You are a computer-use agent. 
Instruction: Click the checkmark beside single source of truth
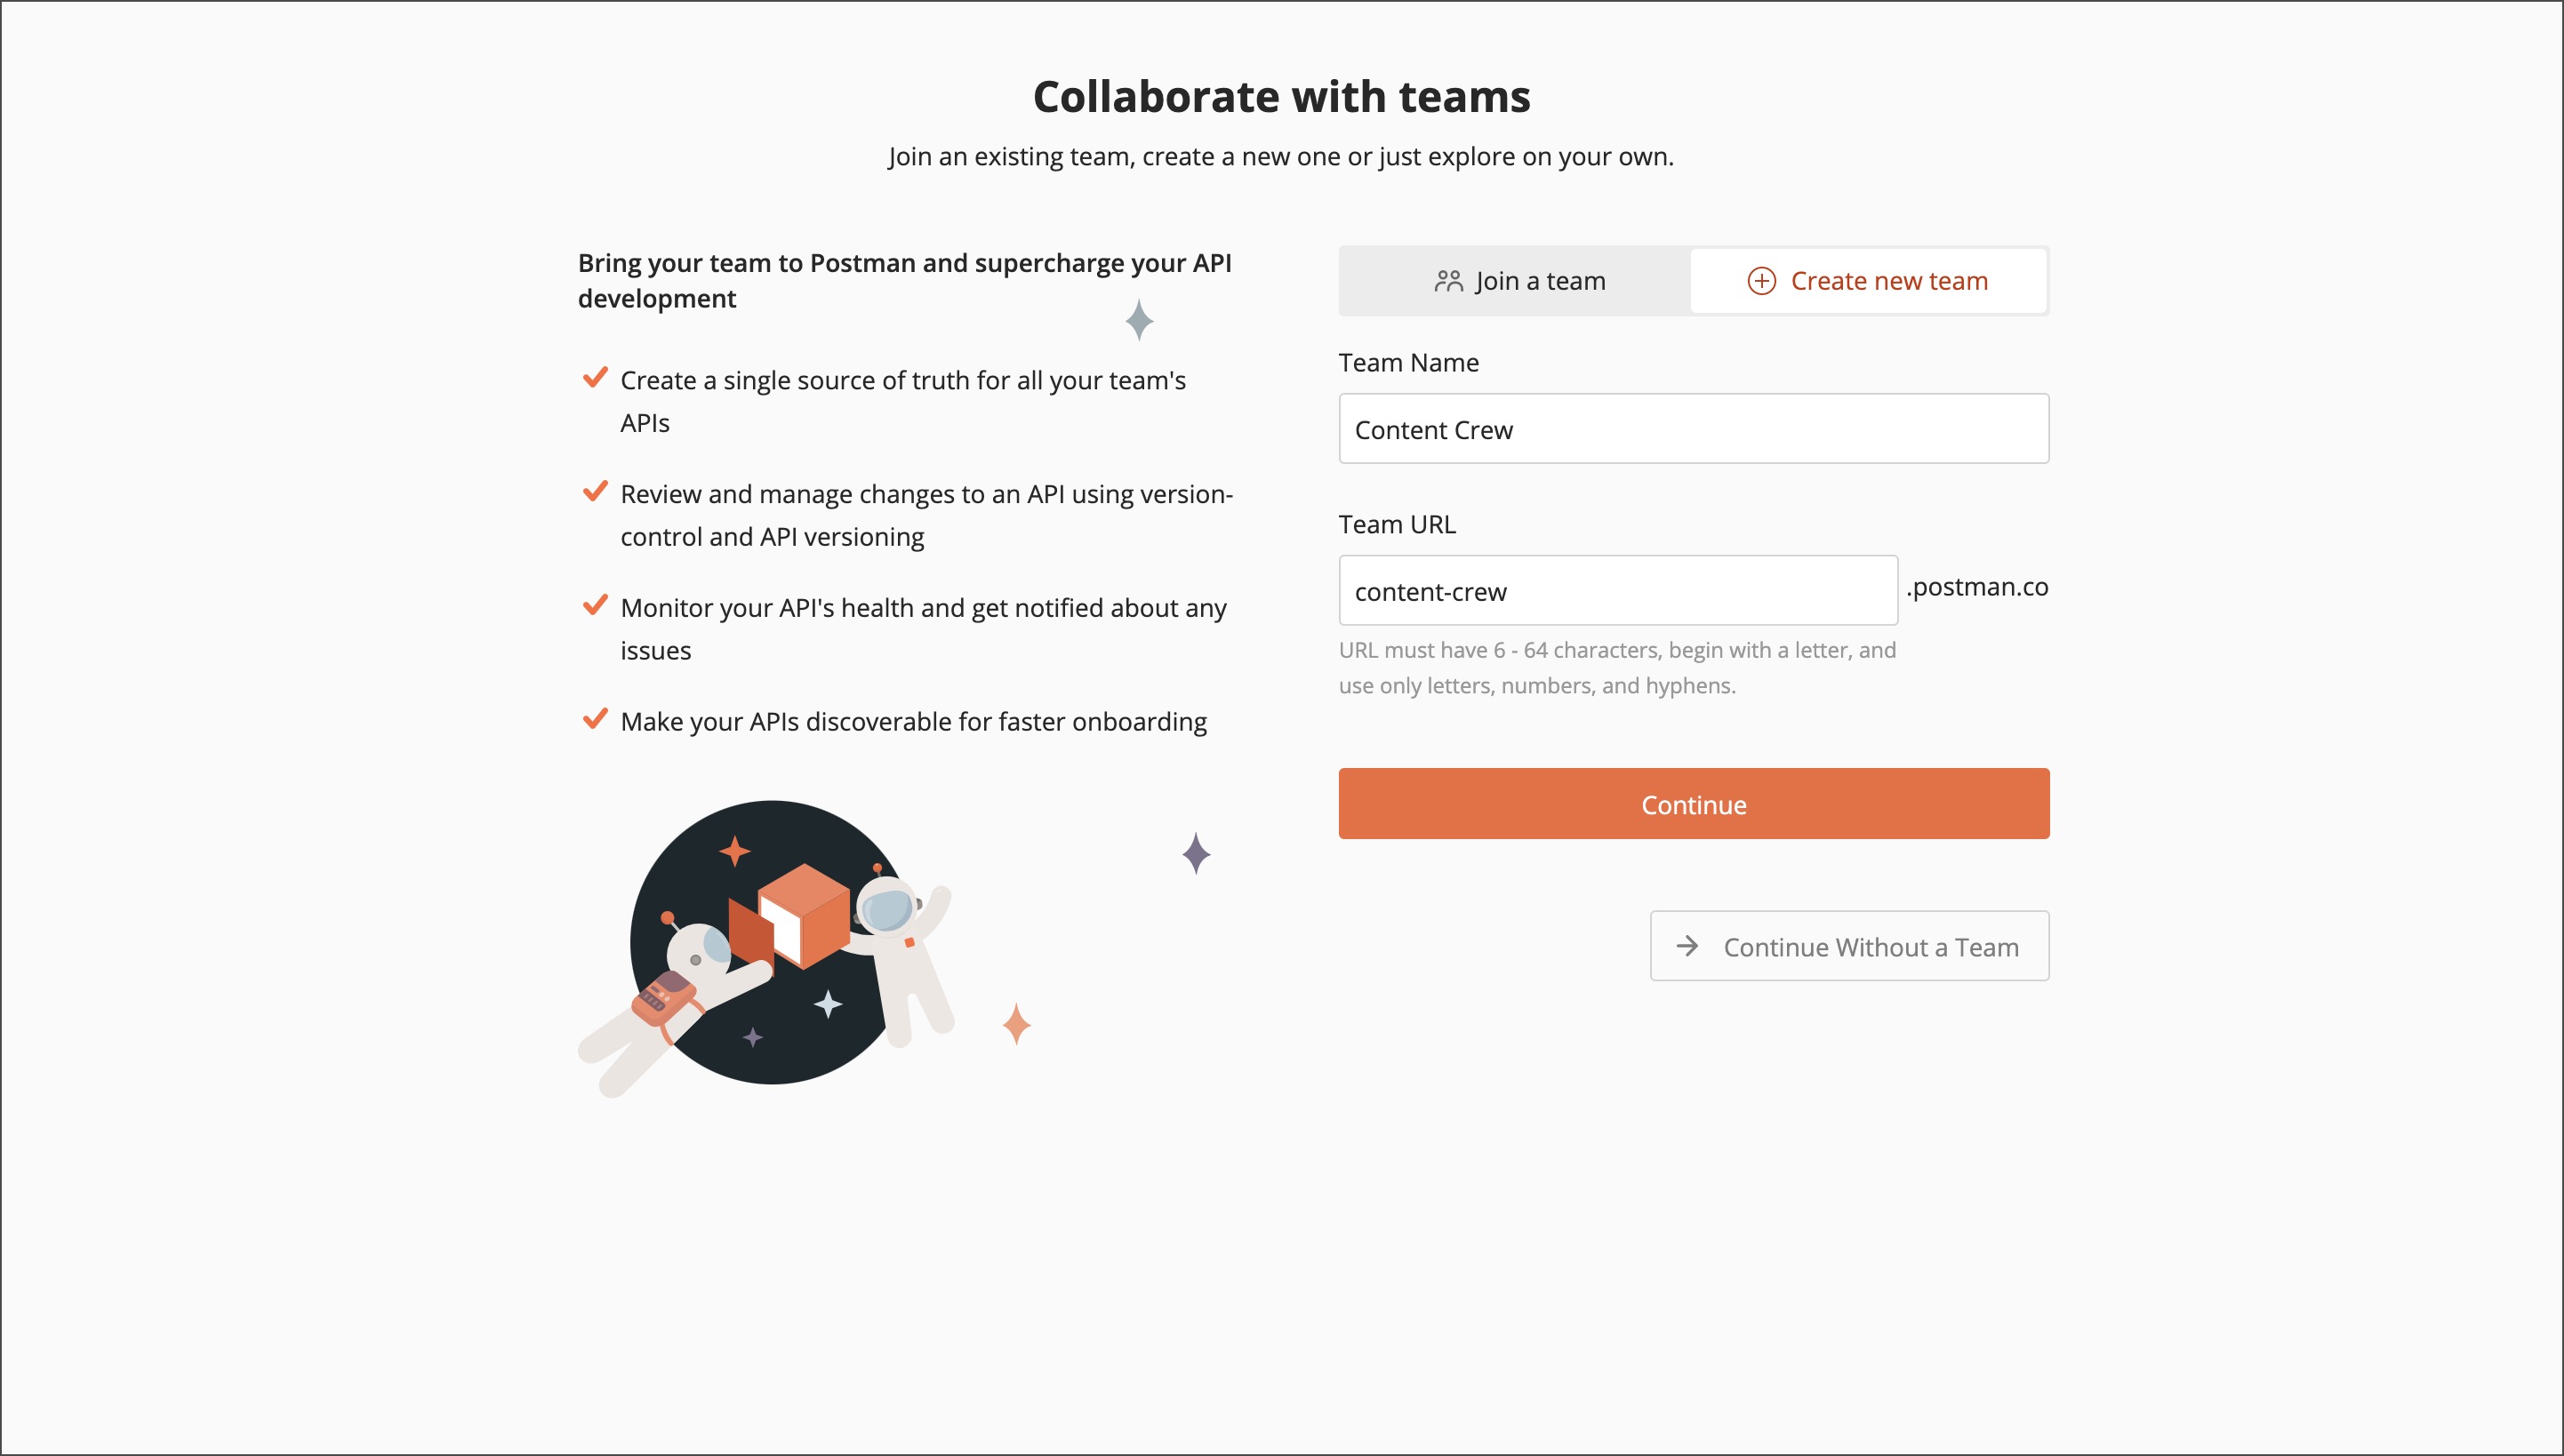[x=595, y=378]
